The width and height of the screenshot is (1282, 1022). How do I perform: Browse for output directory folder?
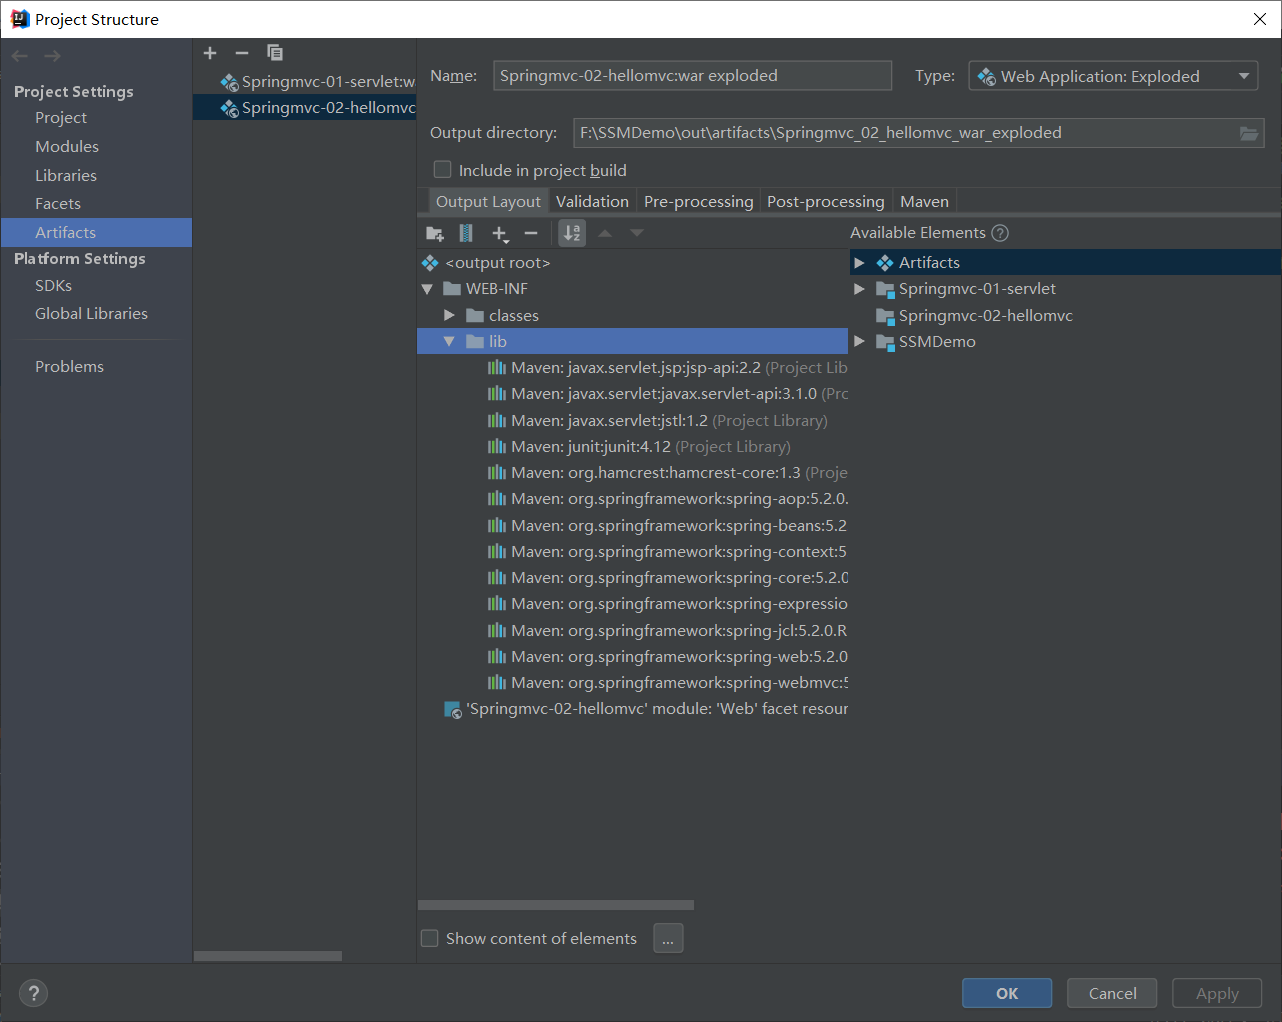(1249, 133)
